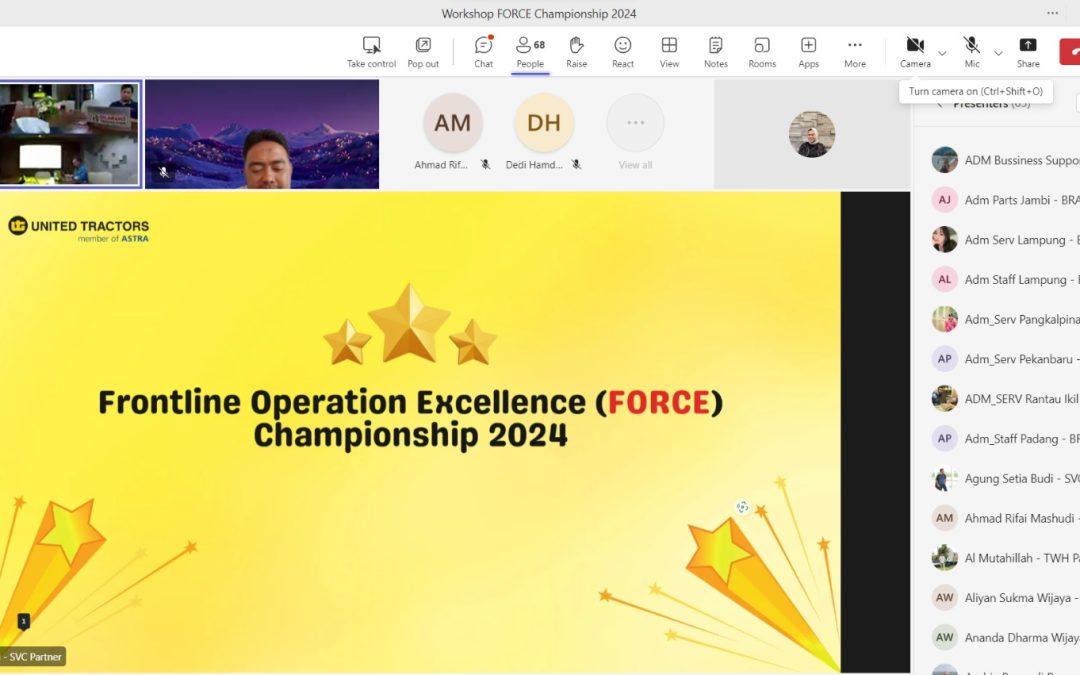Screen dimensions: 1080x675
Task: Open the title bar ellipsis menu
Action: (x=1052, y=13)
